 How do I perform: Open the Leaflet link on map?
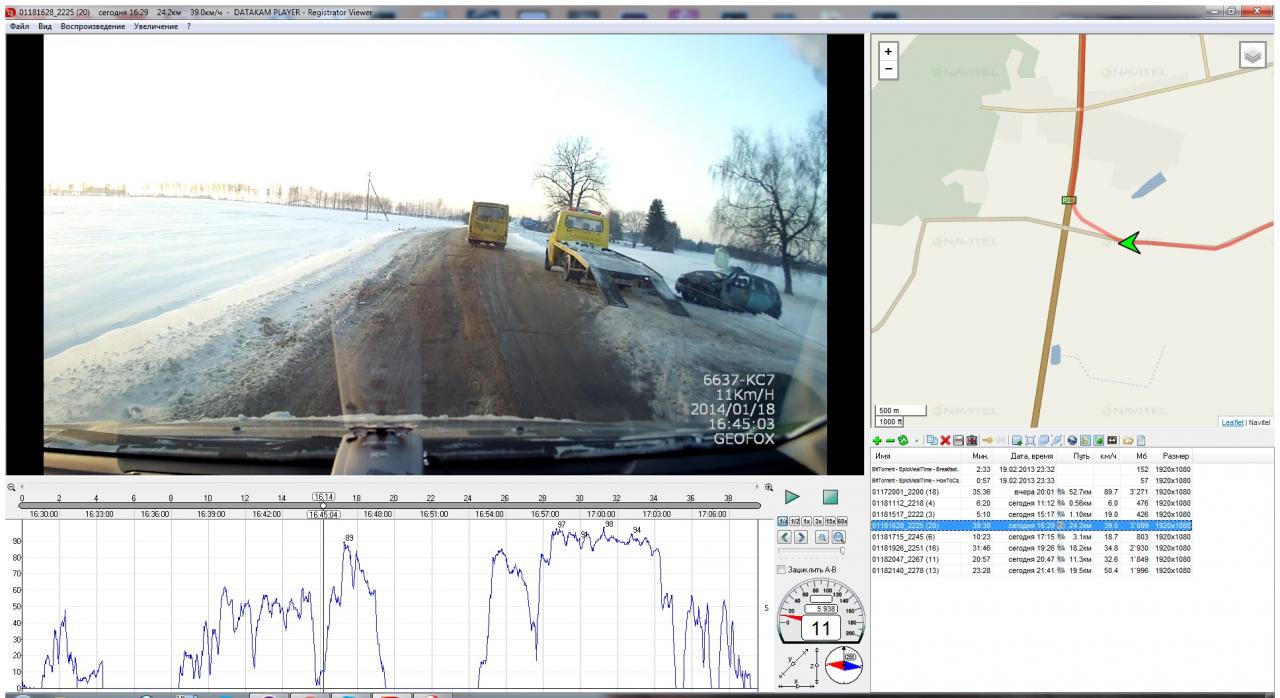coord(1233,422)
